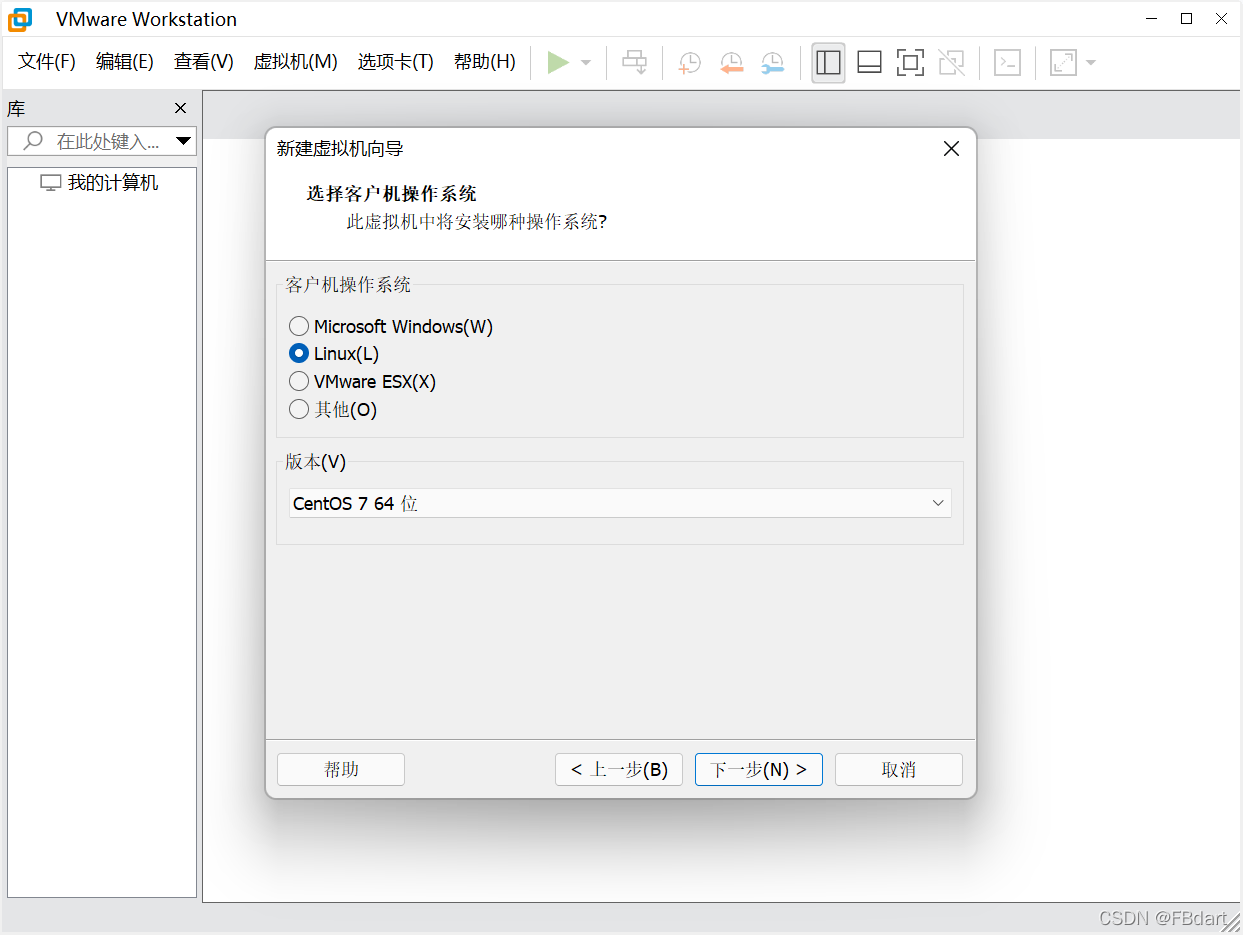Click the Unity mode toolbar icon
Image resolution: width=1243 pixels, height=935 pixels.
pyautogui.click(x=952, y=63)
